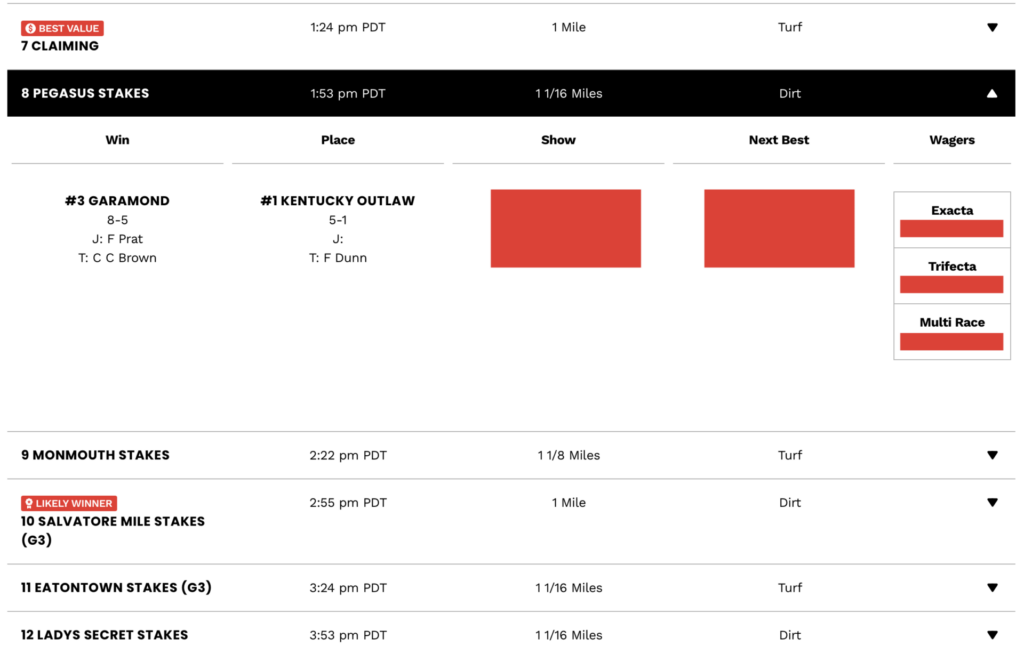Click the Best Value badge icon

30,28
